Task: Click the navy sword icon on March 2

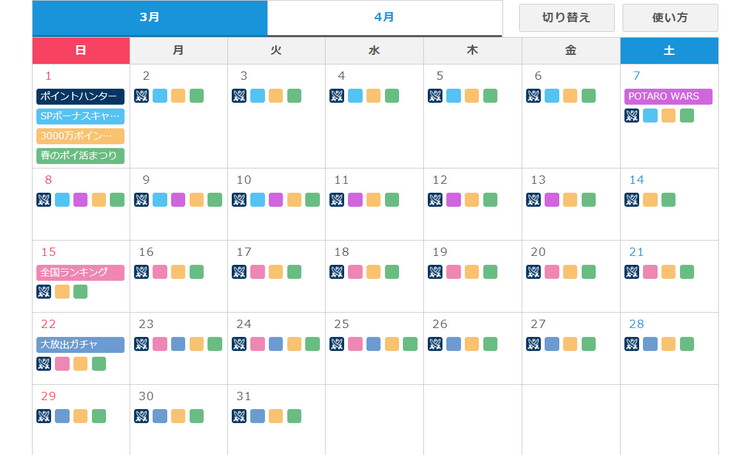Action: [142, 96]
